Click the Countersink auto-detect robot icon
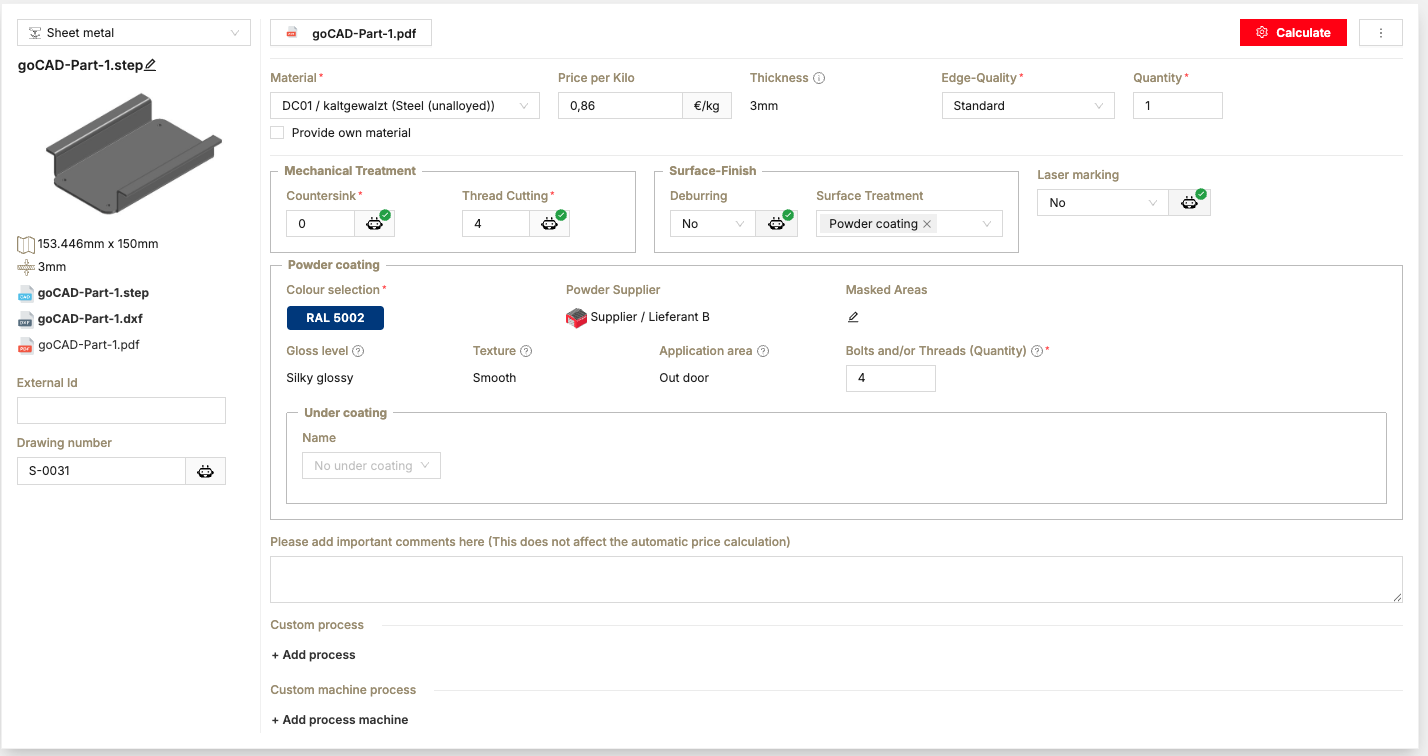Viewport: 1428px width, 756px height. [375, 224]
